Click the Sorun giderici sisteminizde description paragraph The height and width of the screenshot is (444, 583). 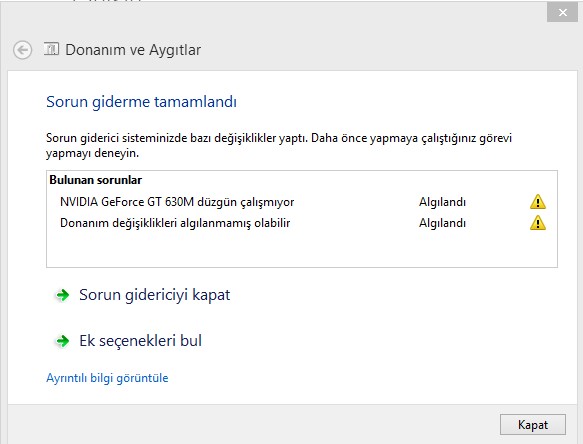pyautogui.click(x=279, y=145)
